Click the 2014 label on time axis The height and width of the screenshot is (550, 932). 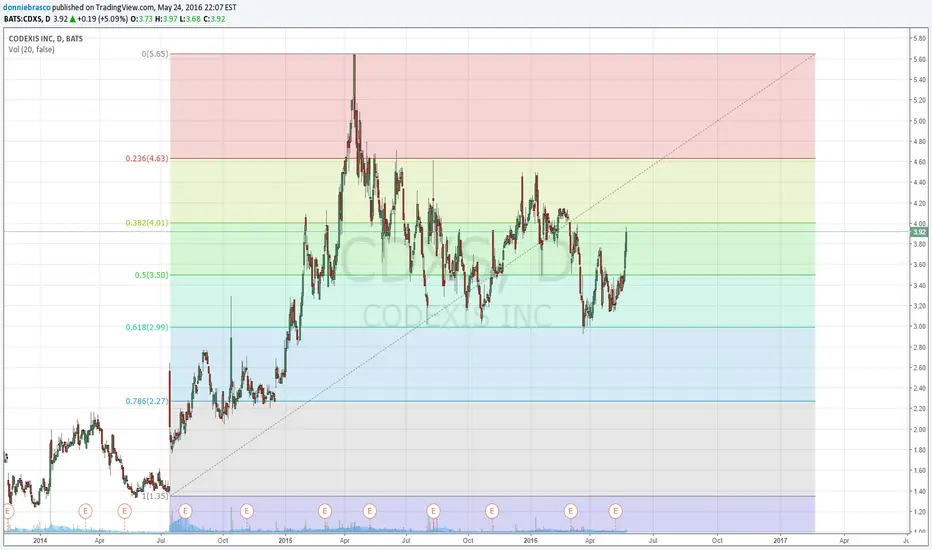click(40, 540)
